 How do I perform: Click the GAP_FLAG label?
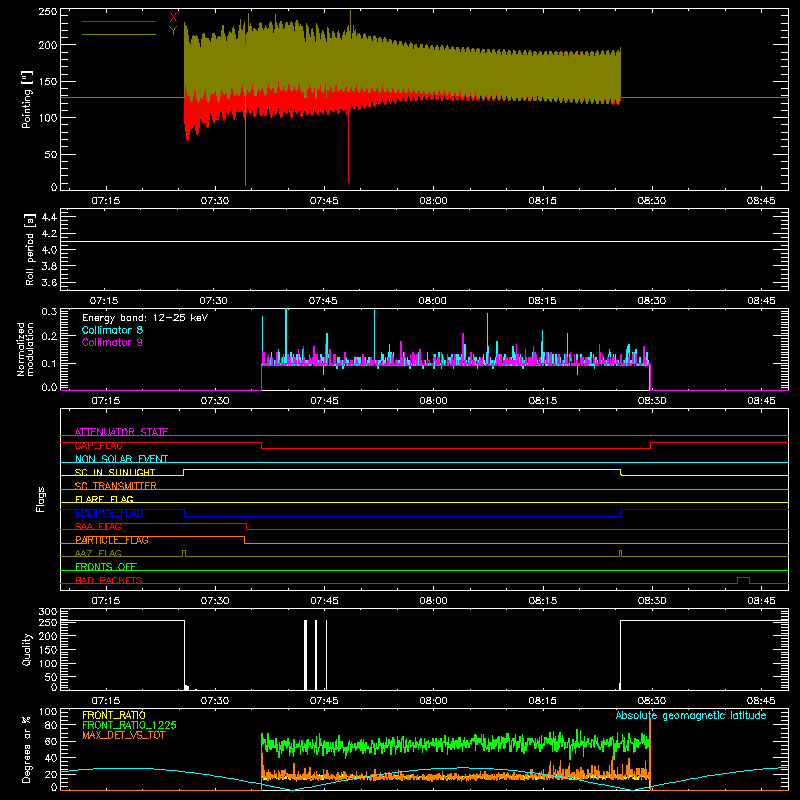[x=98, y=445]
